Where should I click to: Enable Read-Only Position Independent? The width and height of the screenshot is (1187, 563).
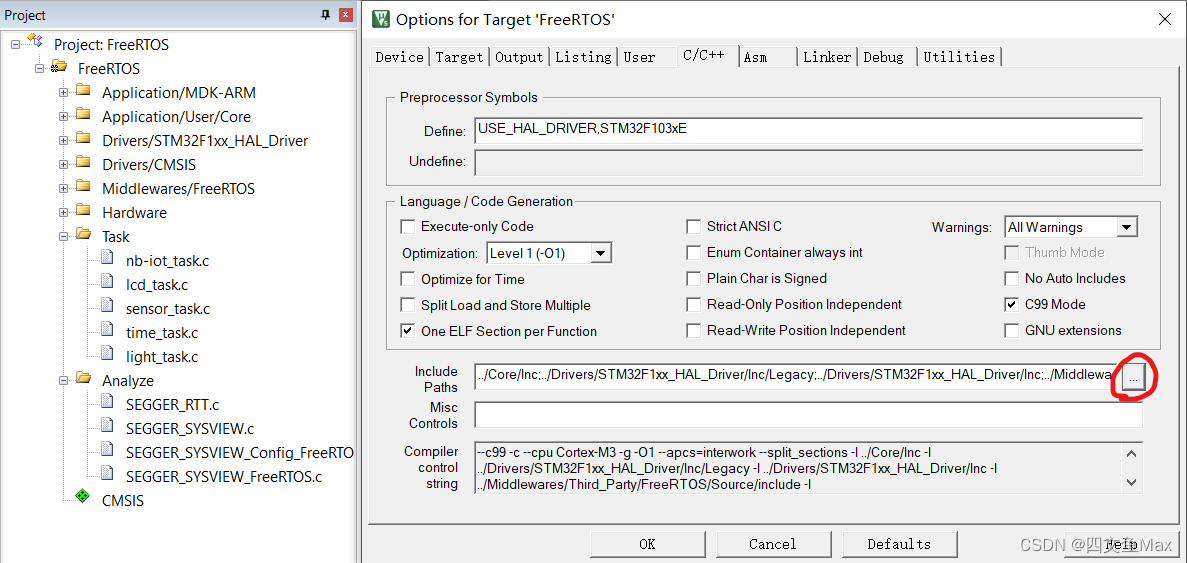pos(693,304)
